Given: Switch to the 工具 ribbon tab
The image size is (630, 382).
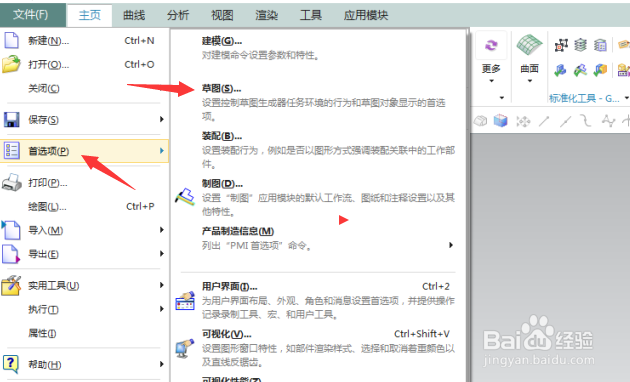Looking at the screenshot, I should click(x=311, y=15).
